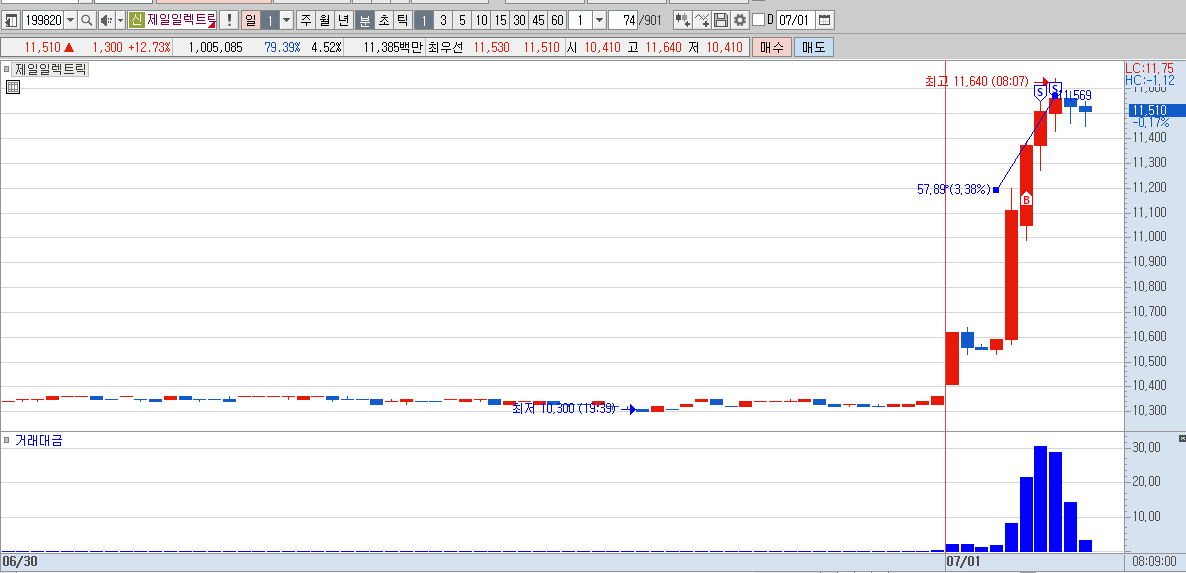Select the 분 minute chart mode
The image size is (1186, 573).
pyautogui.click(x=365, y=20)
